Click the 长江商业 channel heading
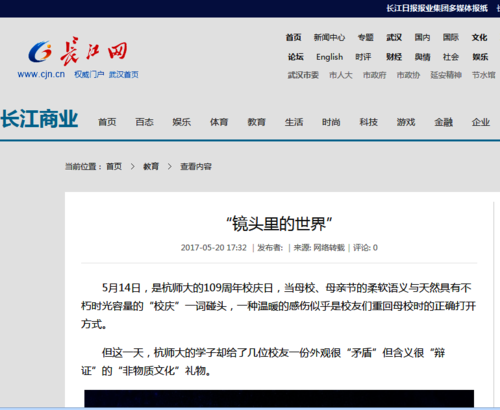This screenshot has height=410, width=500. 39,119
